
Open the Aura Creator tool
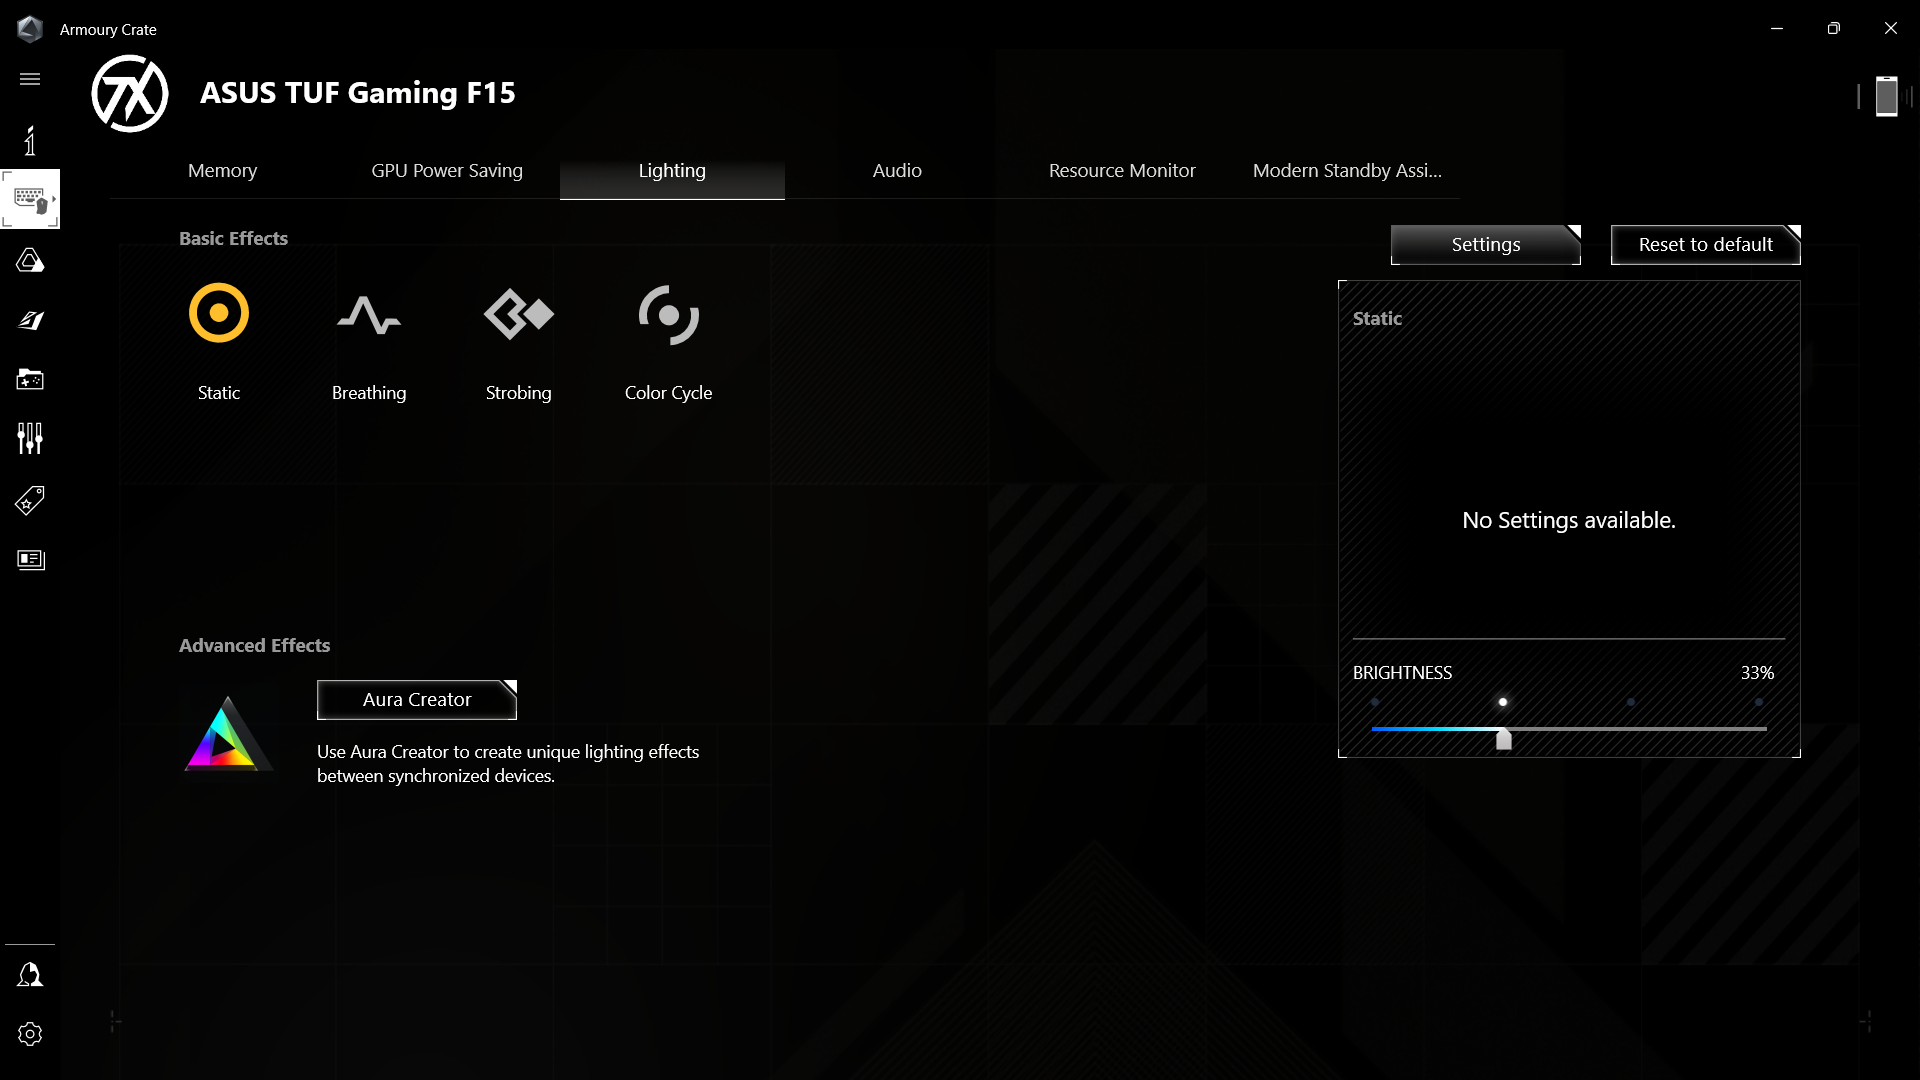coord(417,699)
